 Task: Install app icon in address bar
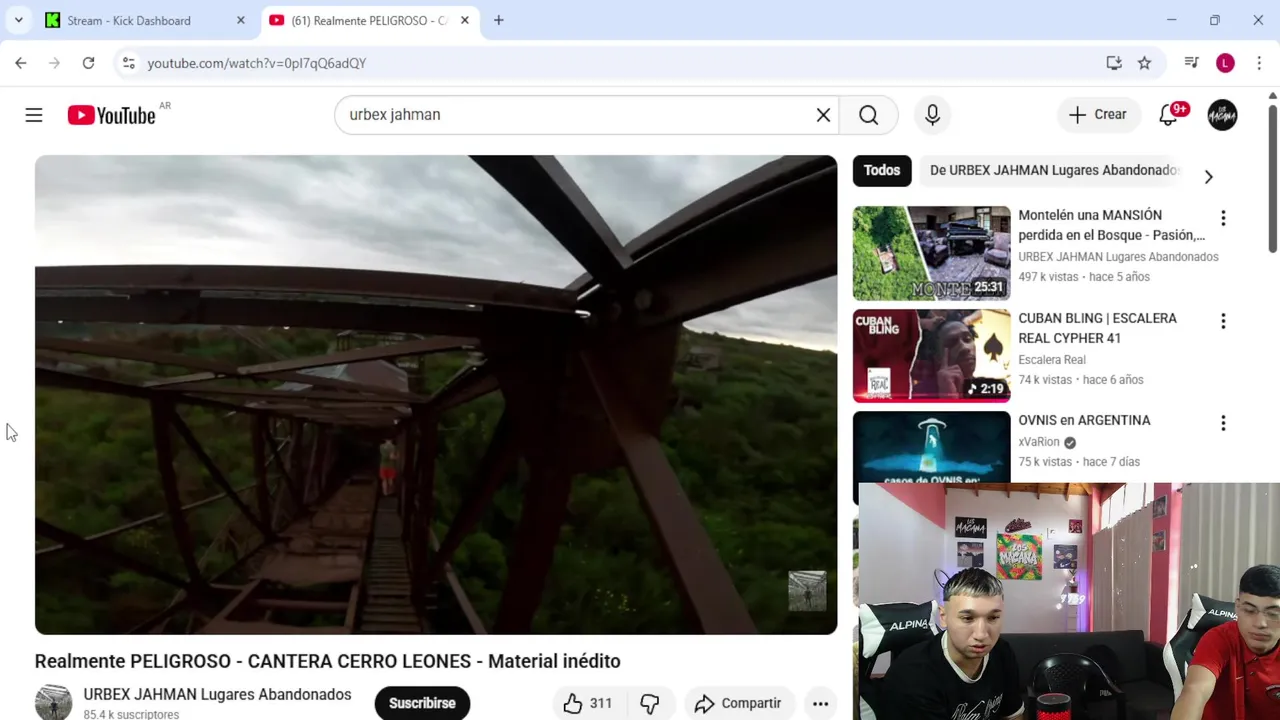click(1114, 63)
